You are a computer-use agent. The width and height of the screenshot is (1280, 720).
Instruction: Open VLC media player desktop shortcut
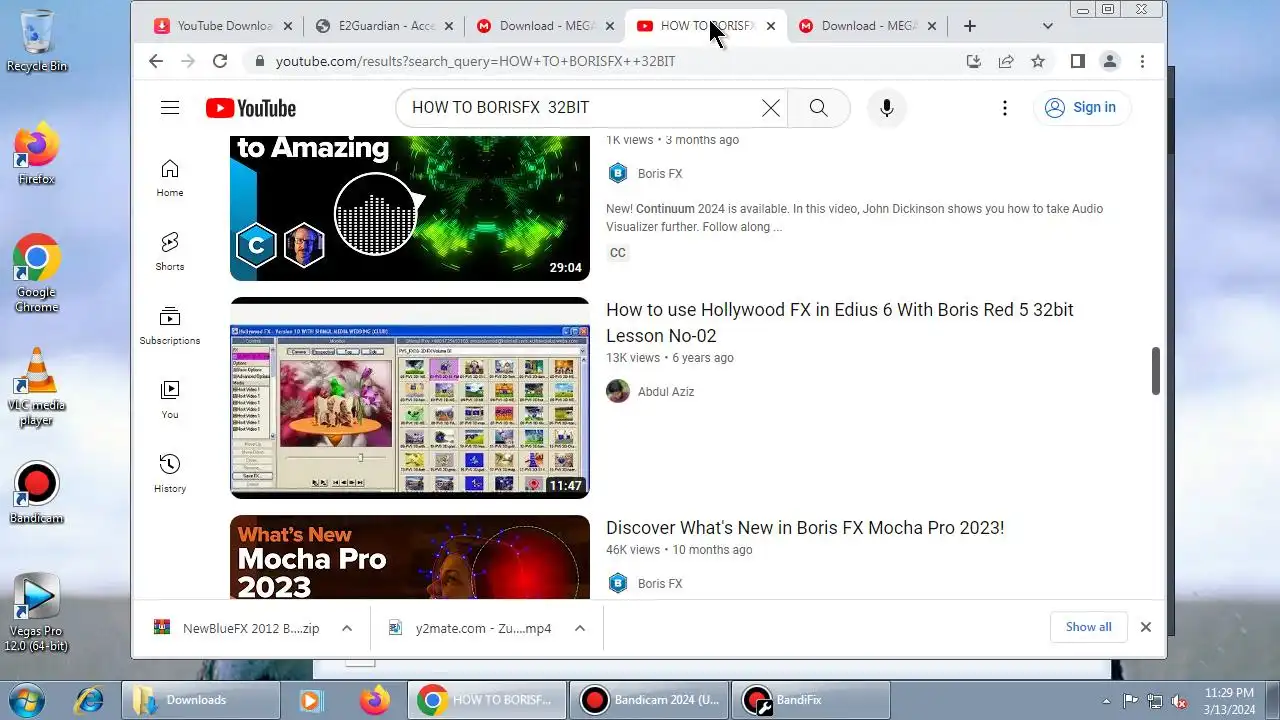coord(37,386)
